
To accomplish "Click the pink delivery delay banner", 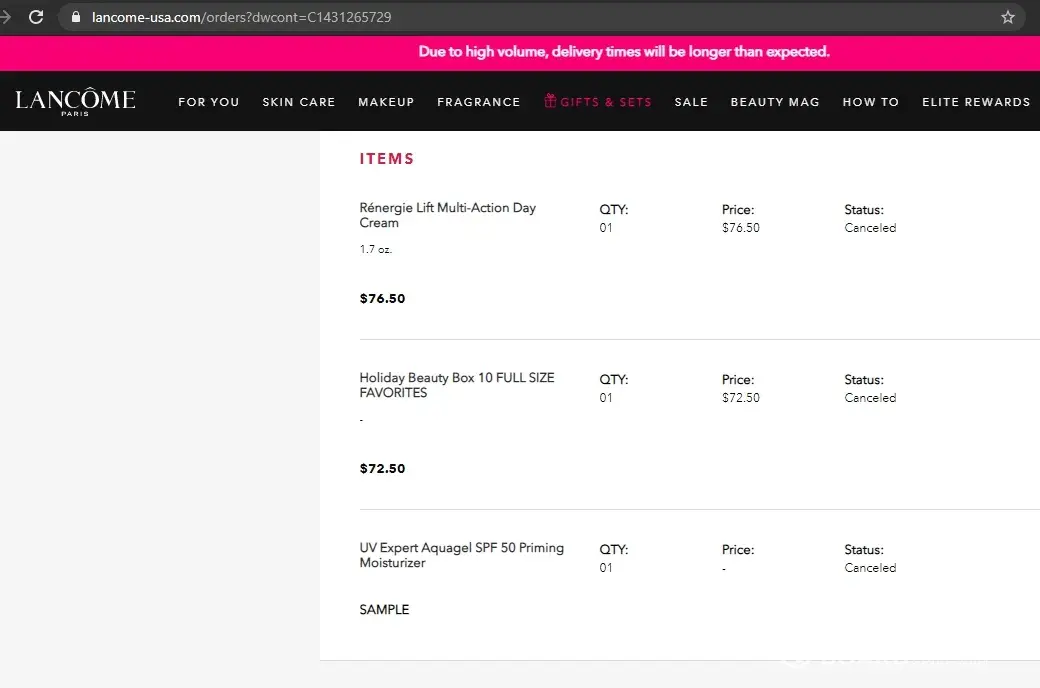I will [624, 52].
